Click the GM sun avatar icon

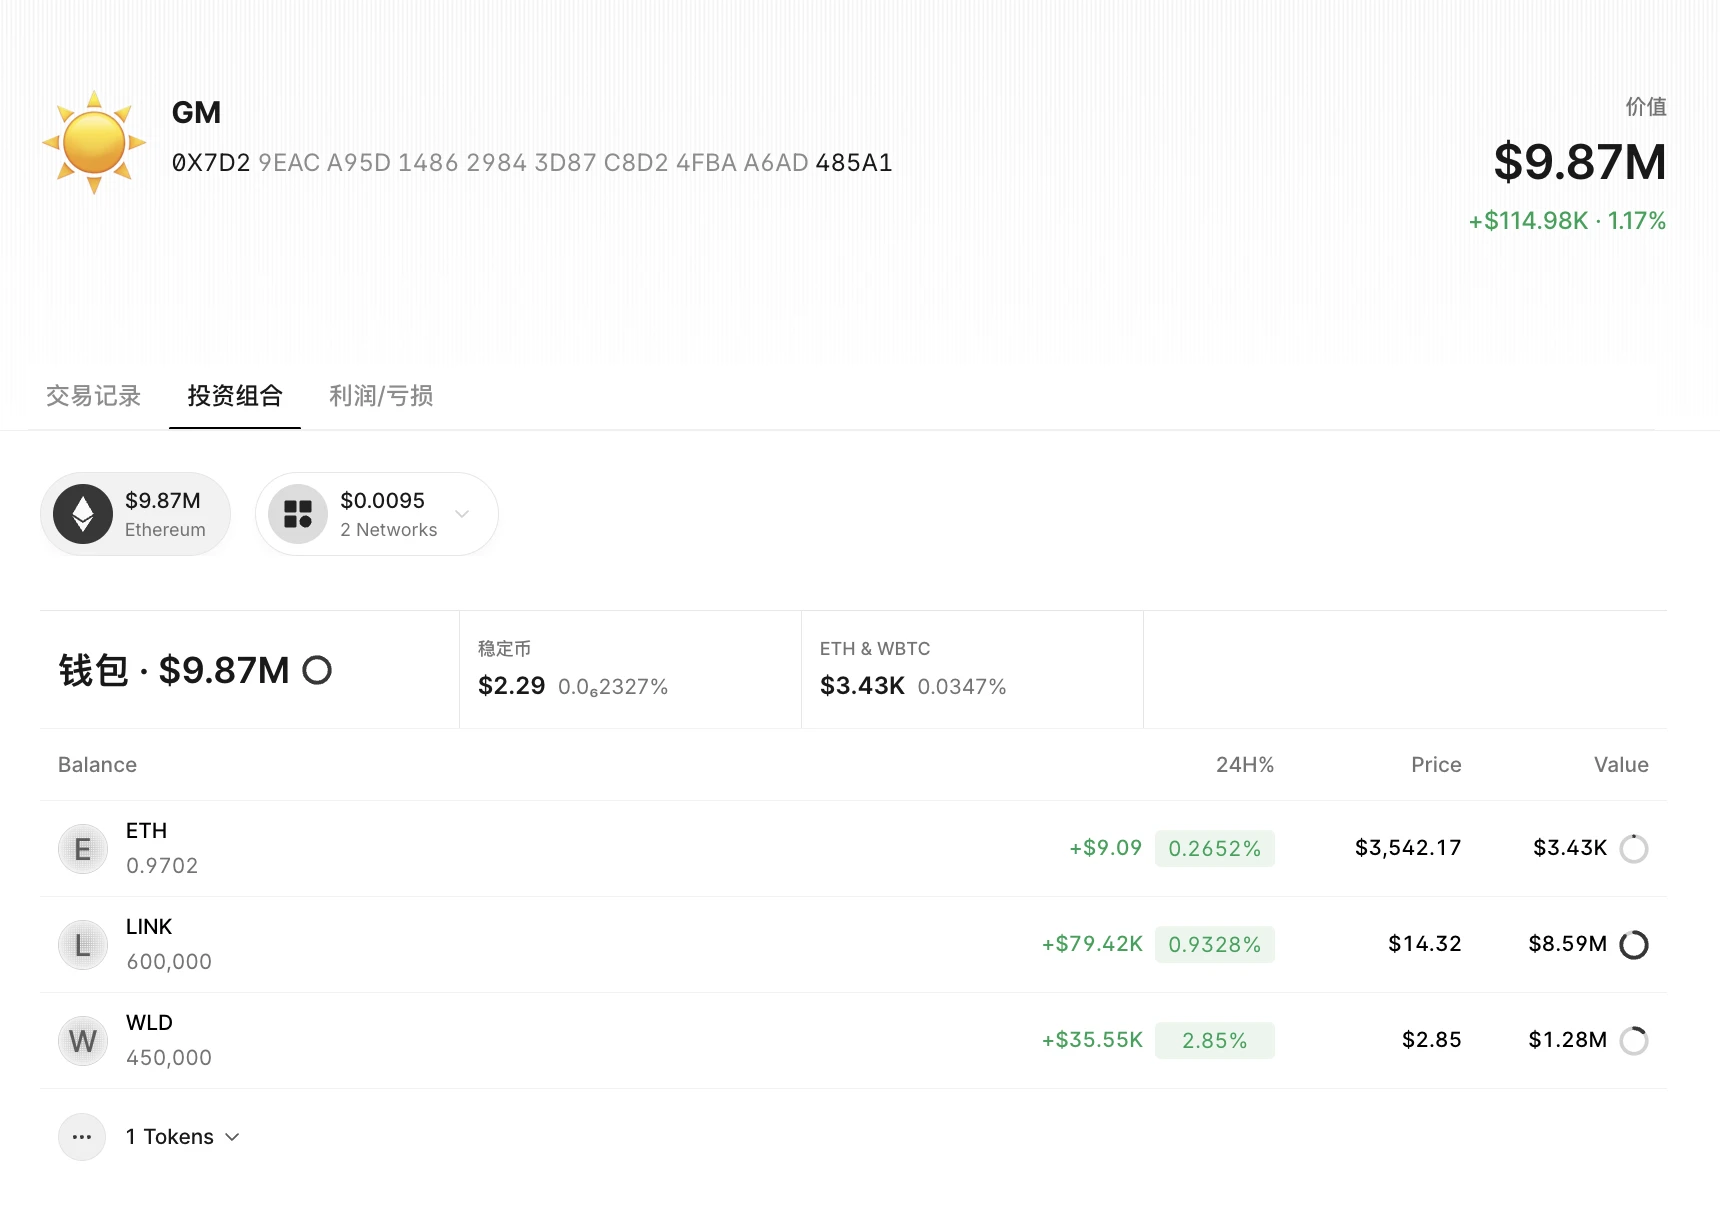coord(94,142)
